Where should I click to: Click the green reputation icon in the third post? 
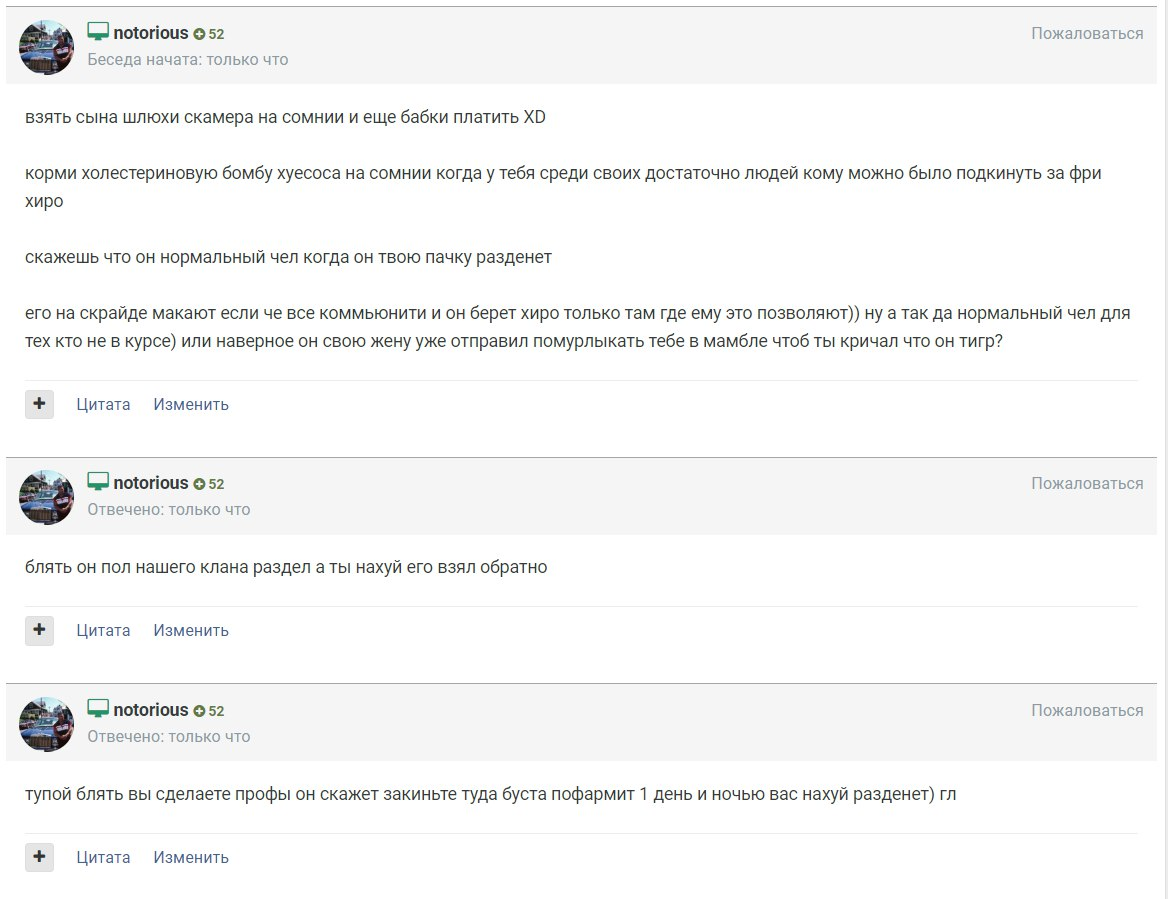199,711
